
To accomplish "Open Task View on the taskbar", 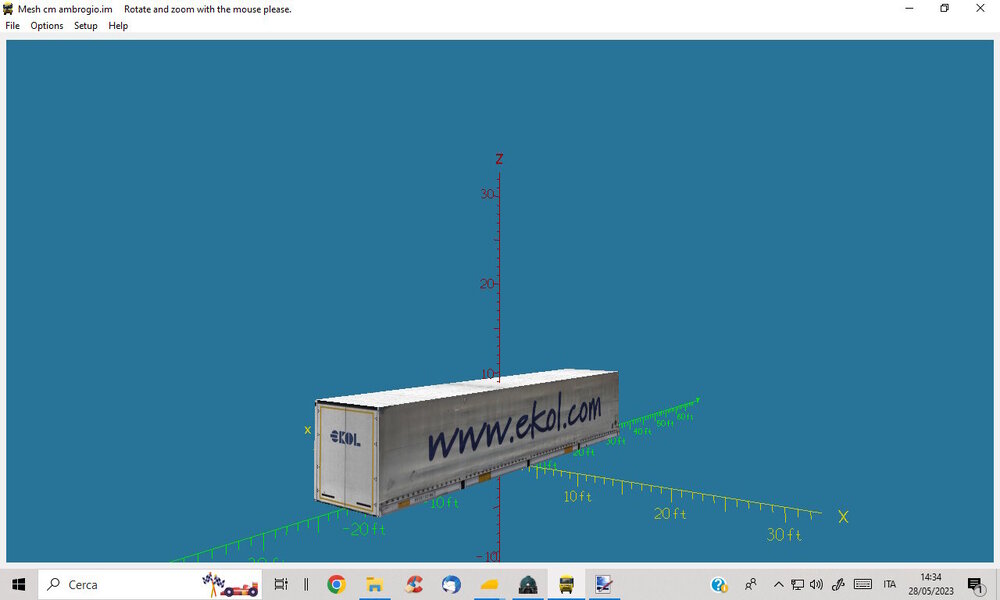I will (281, 584).
